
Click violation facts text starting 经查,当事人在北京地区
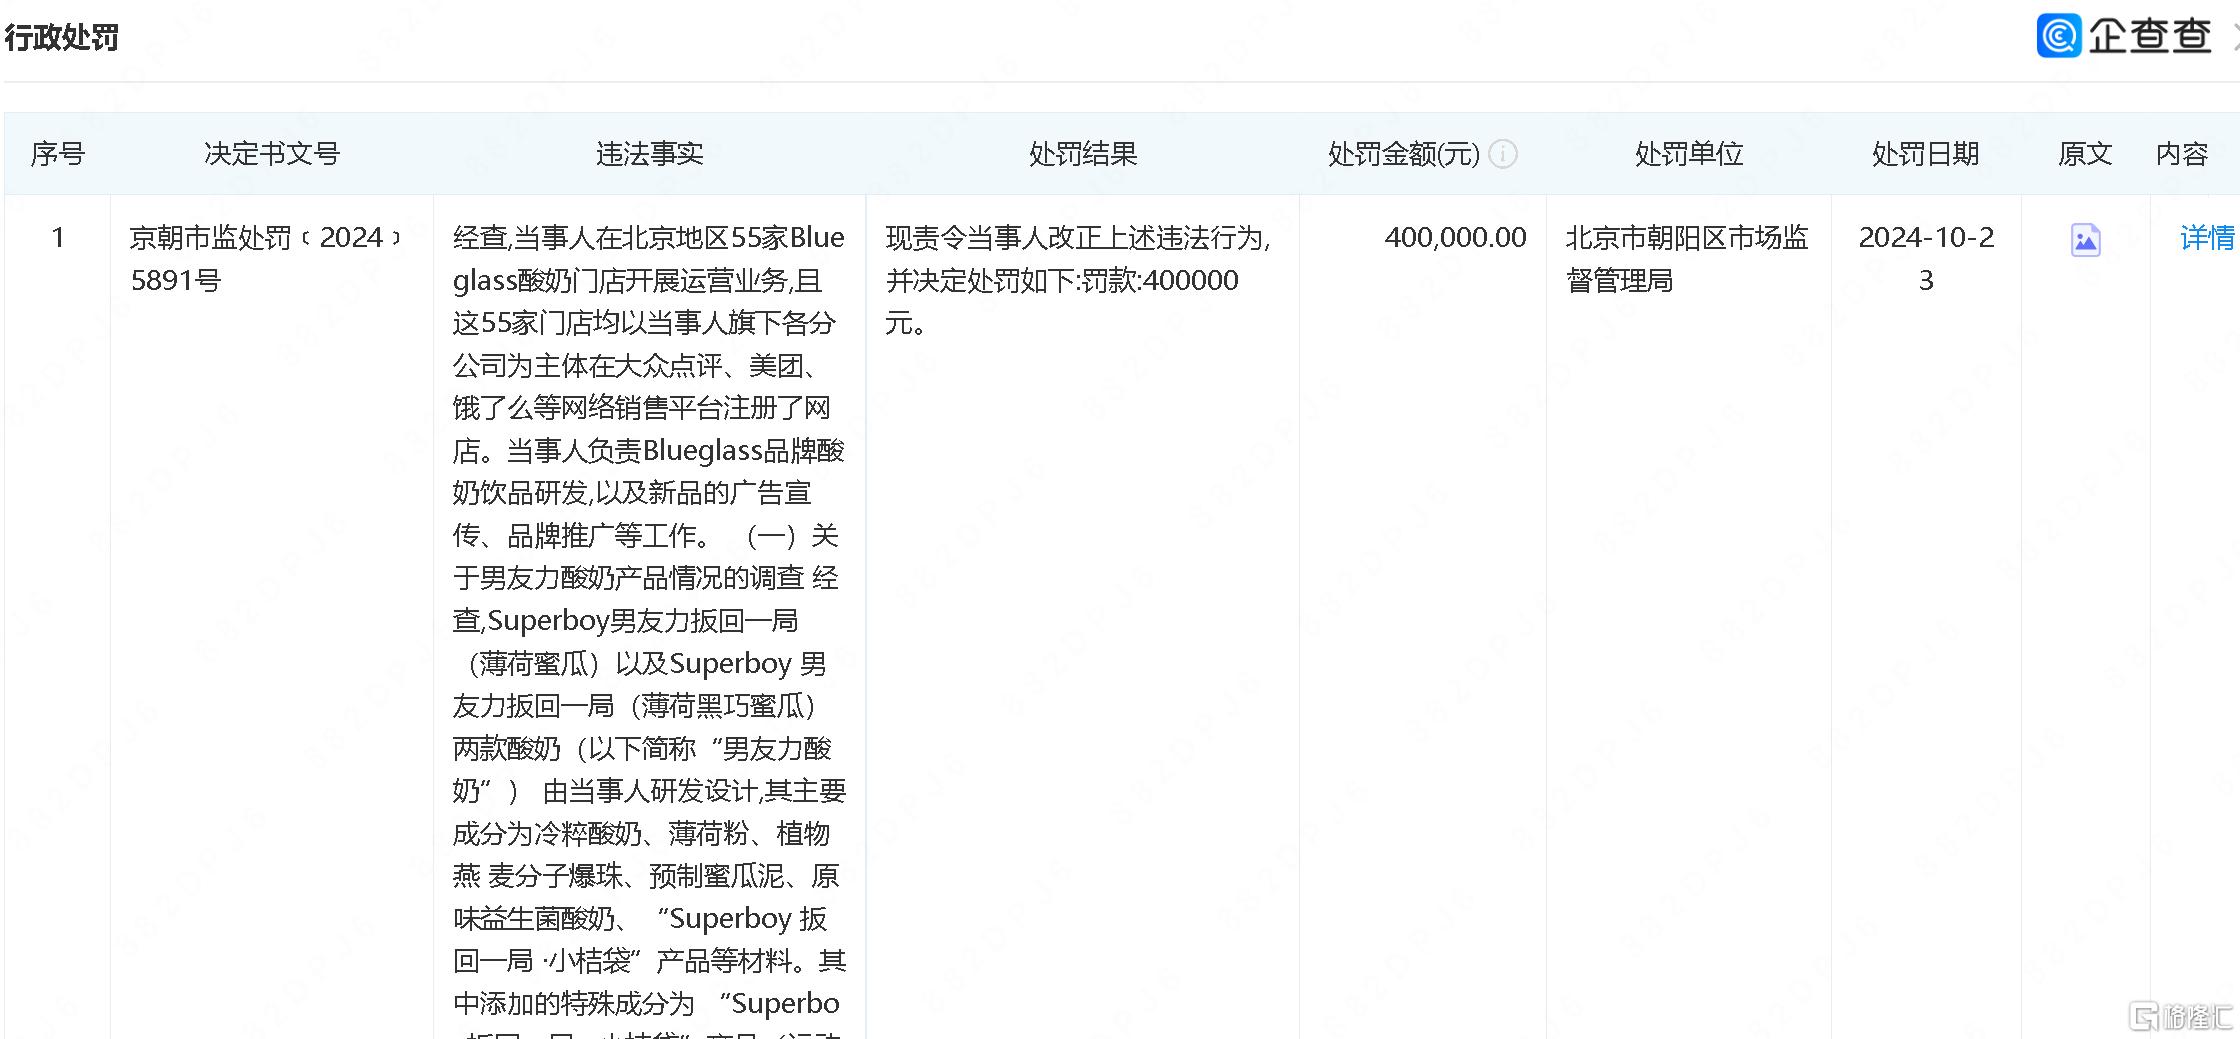[x=648, y=238]
